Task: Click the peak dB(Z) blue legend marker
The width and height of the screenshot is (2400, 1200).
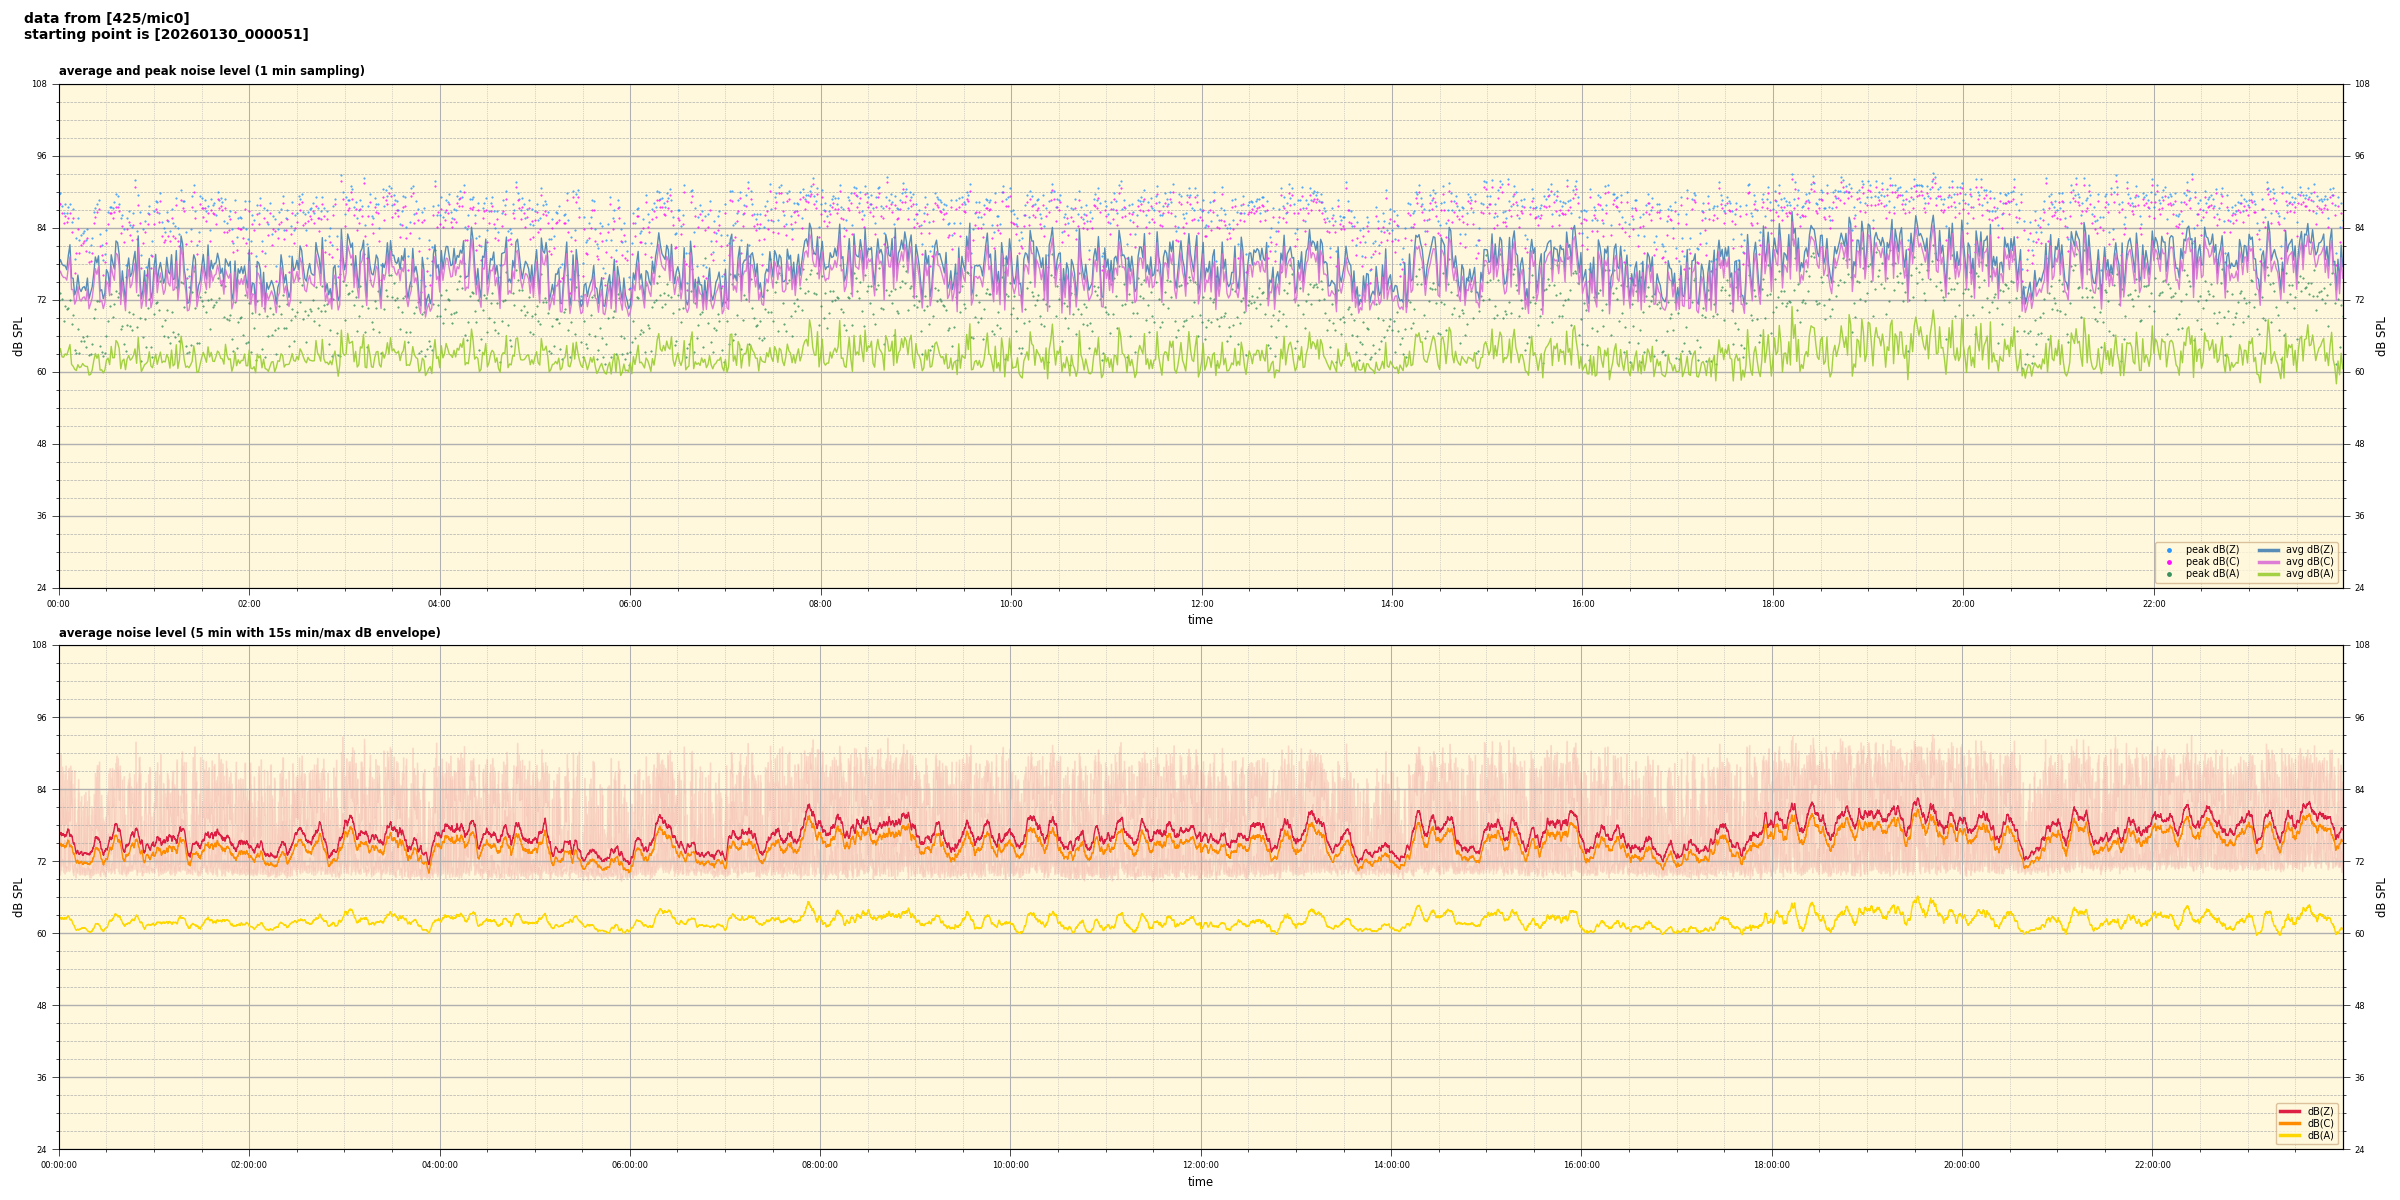Action: click(x=2169, y=550)
